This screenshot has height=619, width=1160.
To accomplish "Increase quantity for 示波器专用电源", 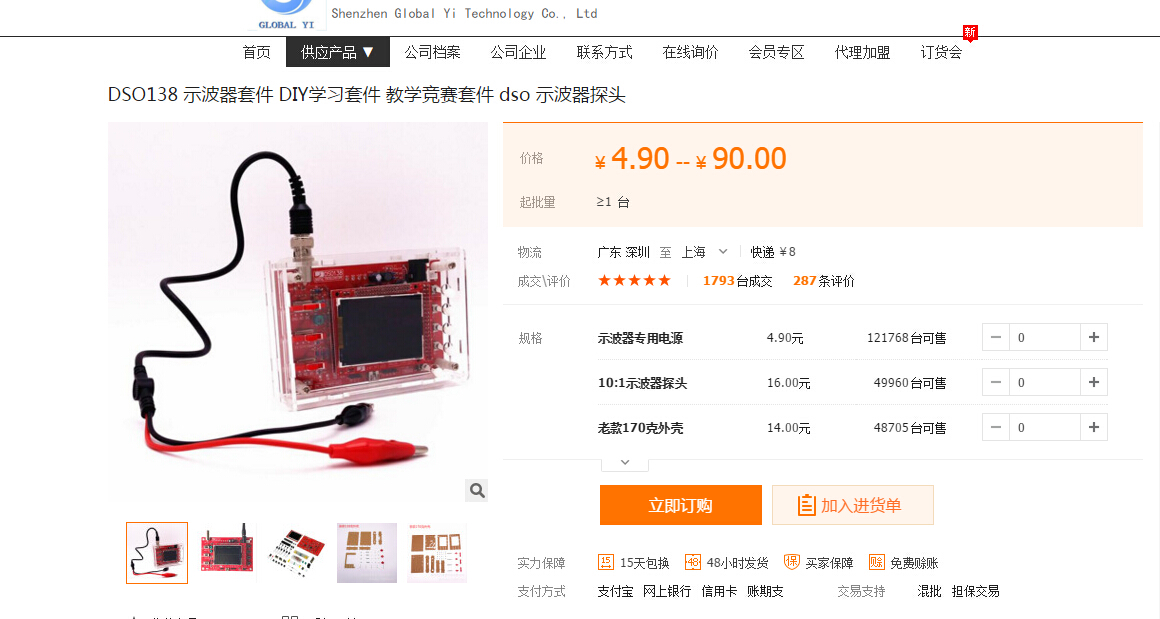I will pyautogui.click(x=1093, y=337).
